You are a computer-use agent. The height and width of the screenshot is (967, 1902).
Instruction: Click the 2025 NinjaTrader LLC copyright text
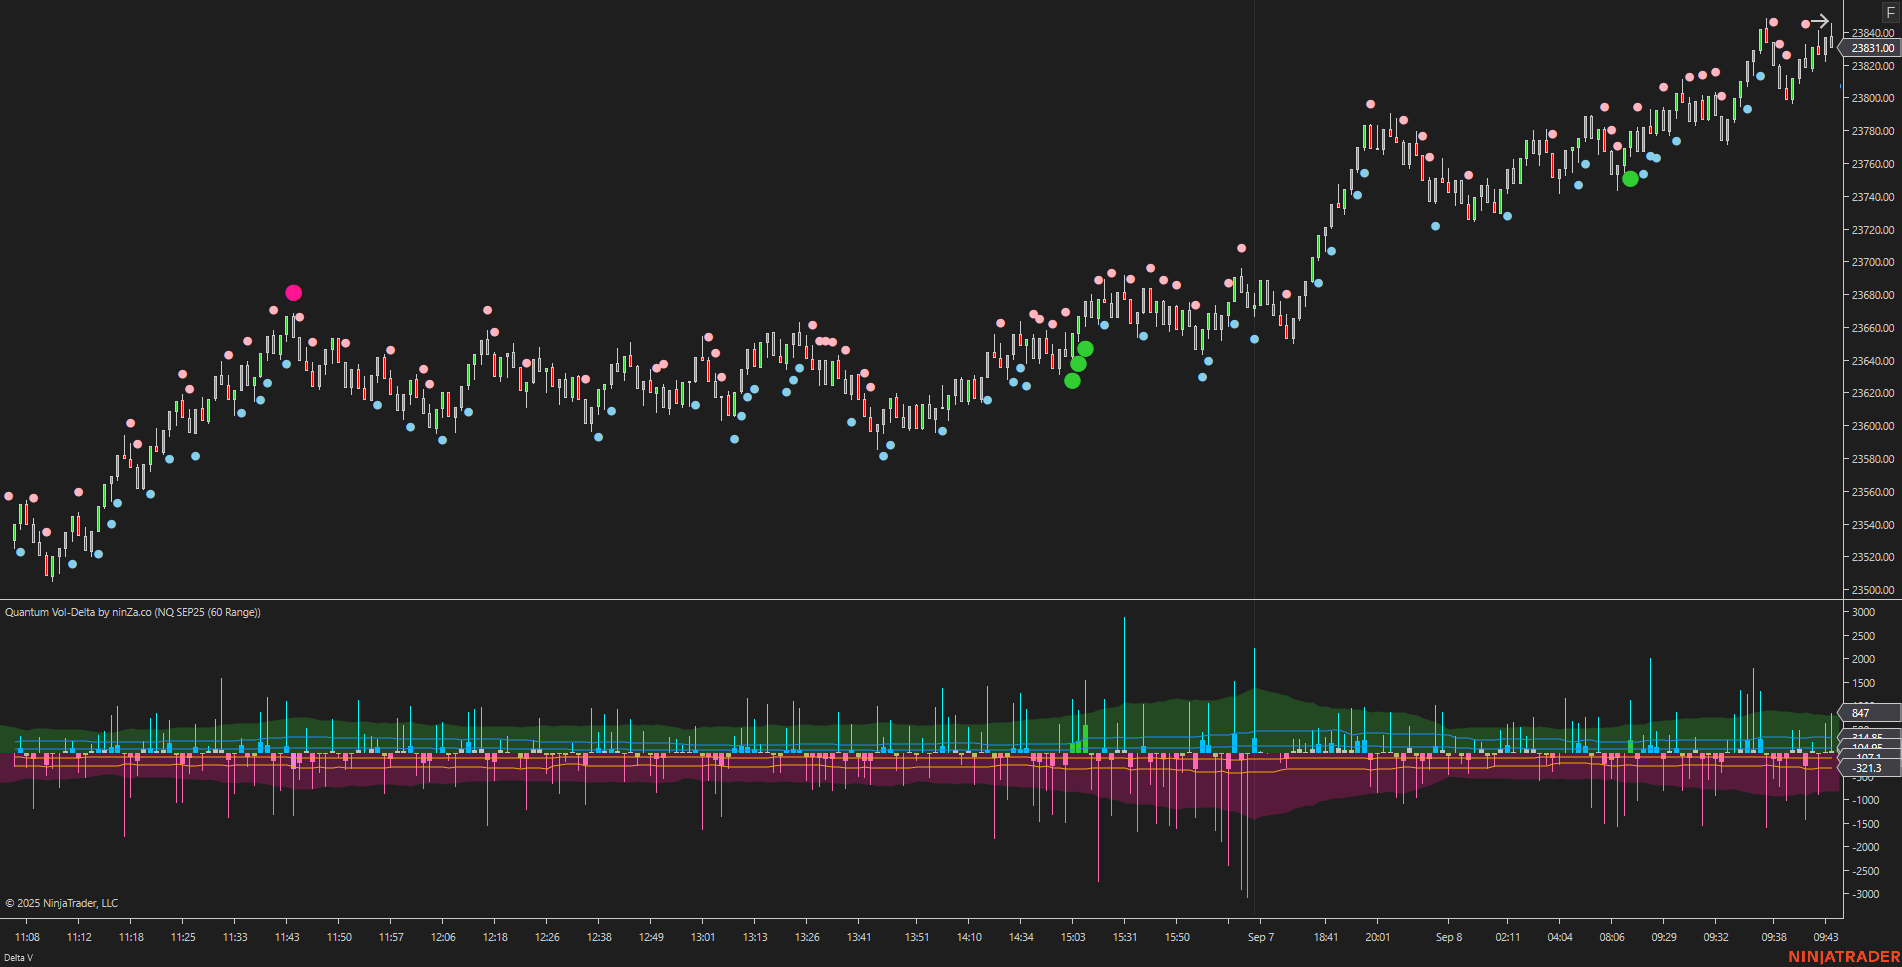(x=60, y=903)
